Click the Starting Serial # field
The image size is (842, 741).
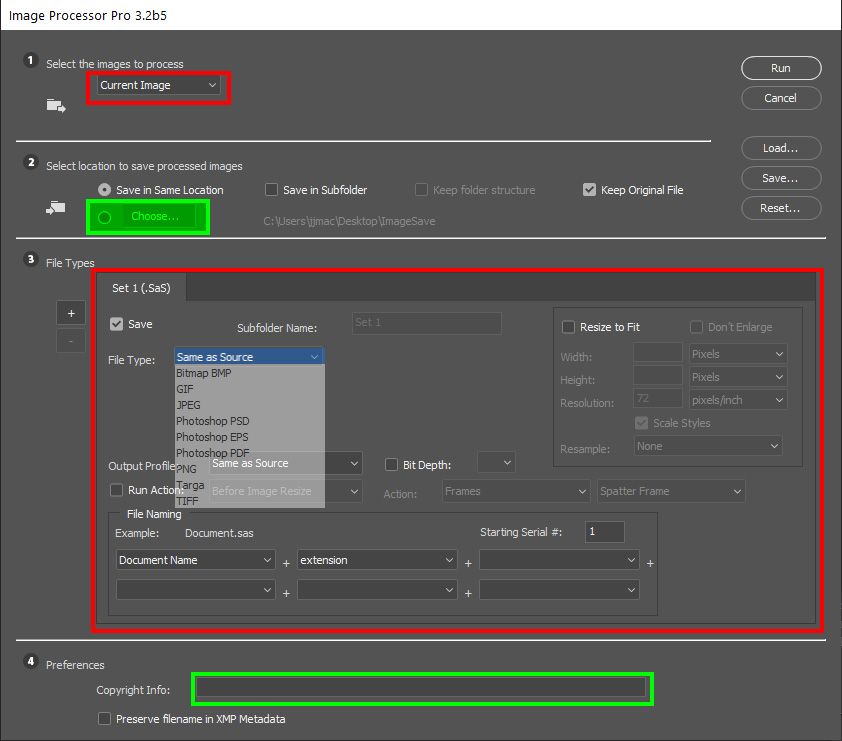coord(605,532)
